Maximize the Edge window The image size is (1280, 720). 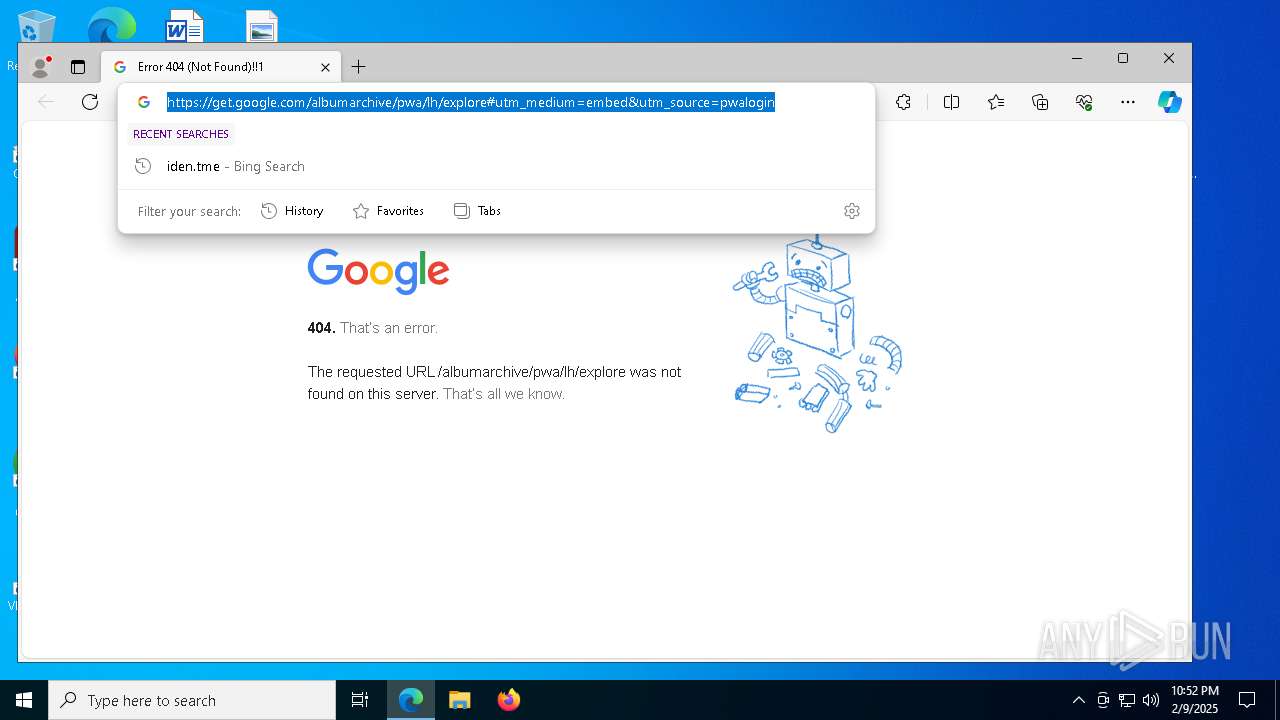tap(1123, 58)
